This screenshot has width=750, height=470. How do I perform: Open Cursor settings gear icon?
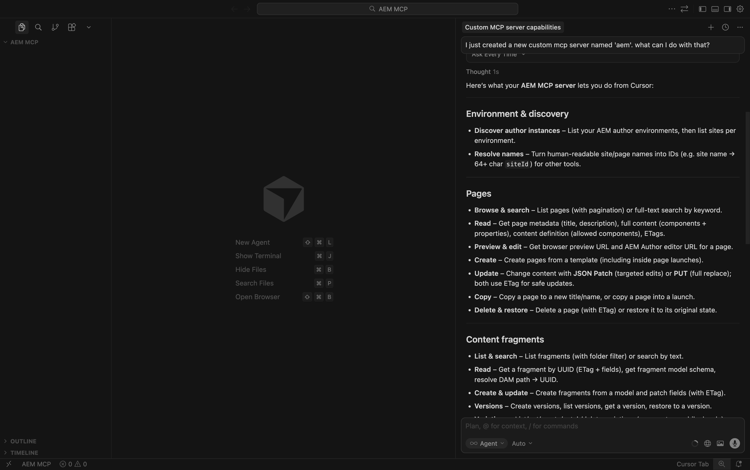[740, 9]
